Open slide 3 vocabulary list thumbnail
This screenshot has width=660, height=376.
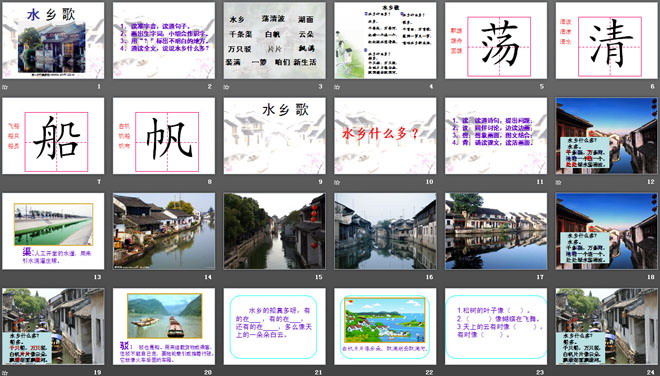274,40
